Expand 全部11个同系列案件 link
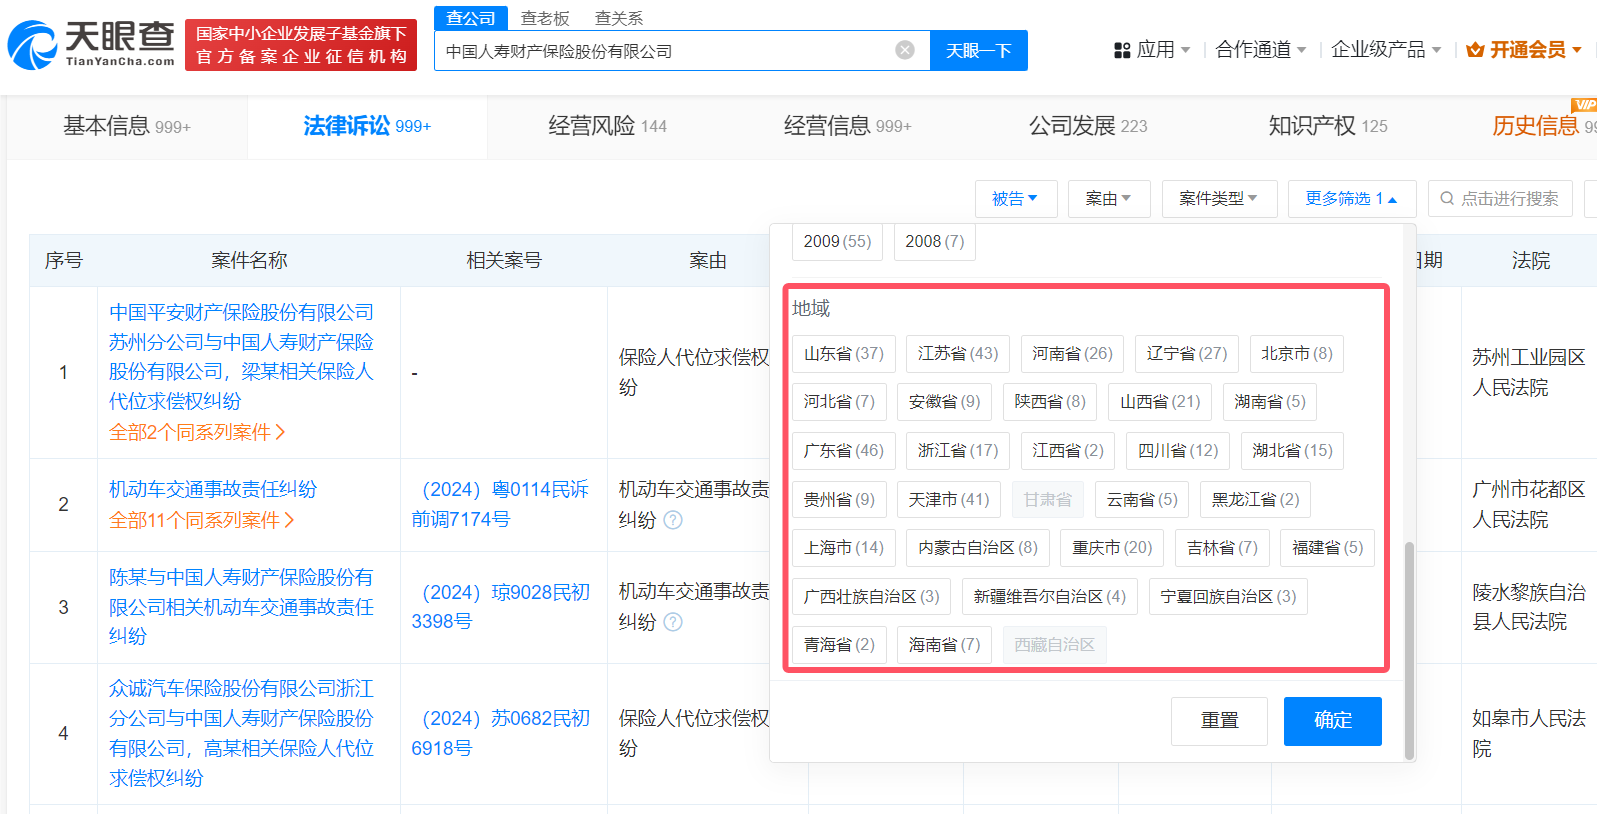This screenshot has width=1597, height=814. coord(202,520)
